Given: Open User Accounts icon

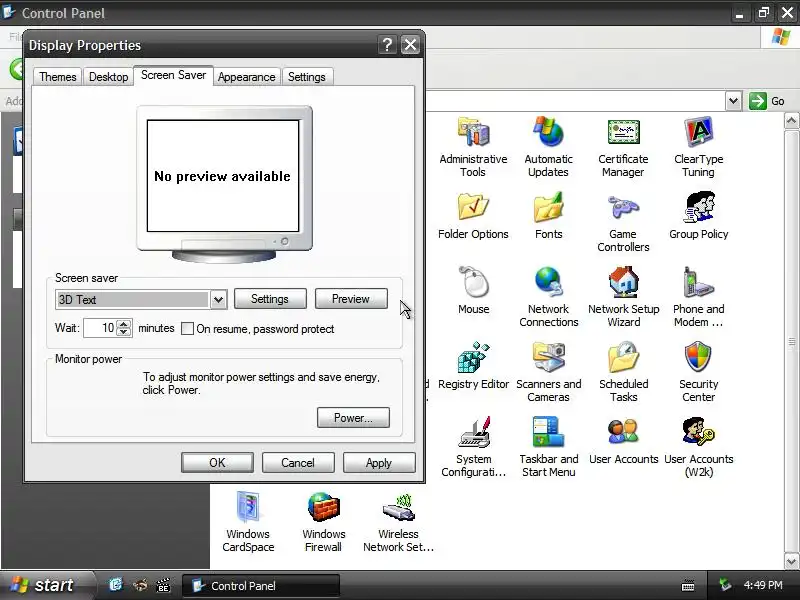Looking at the screenshot, I should [623, 432].
